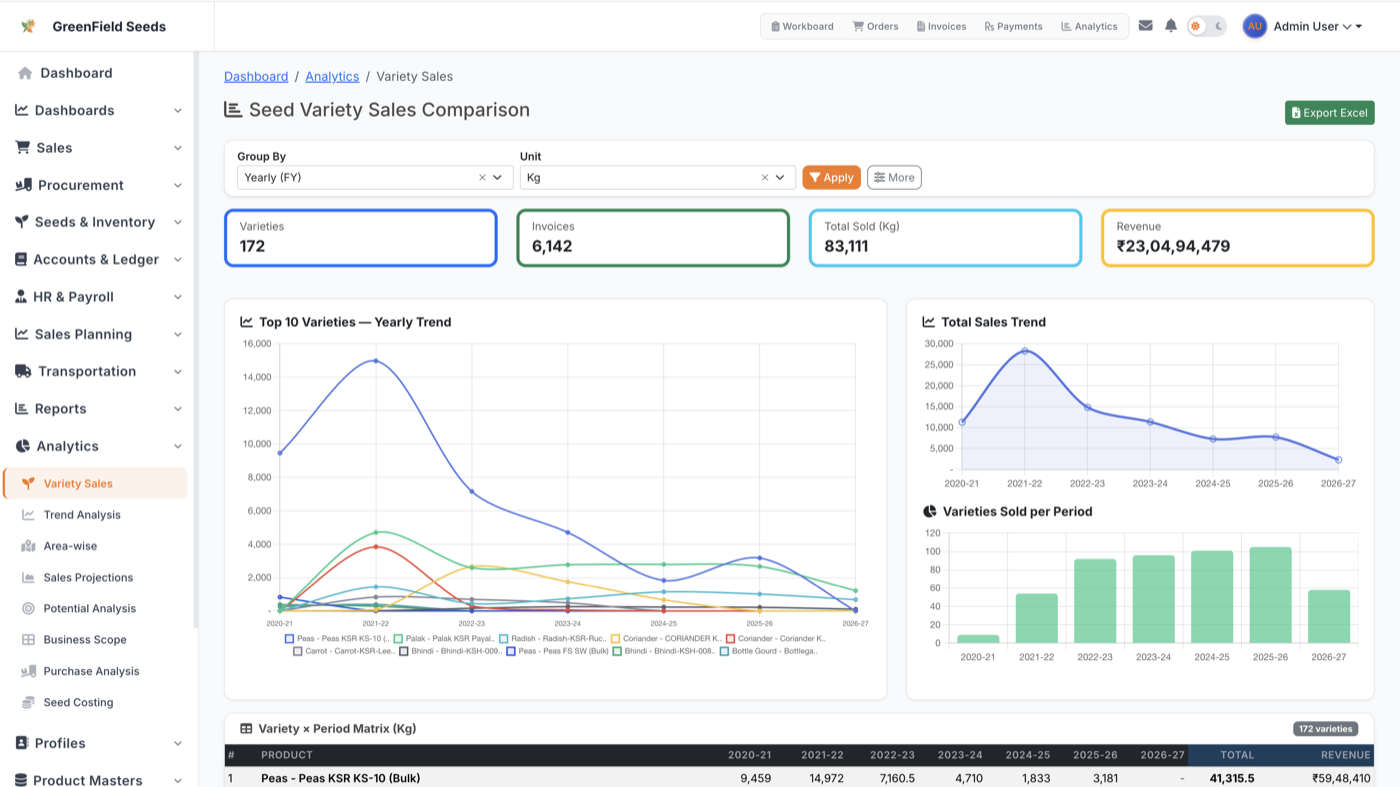
Task: Click the Admin User avatar icon
Action: tap(1255, 26)
